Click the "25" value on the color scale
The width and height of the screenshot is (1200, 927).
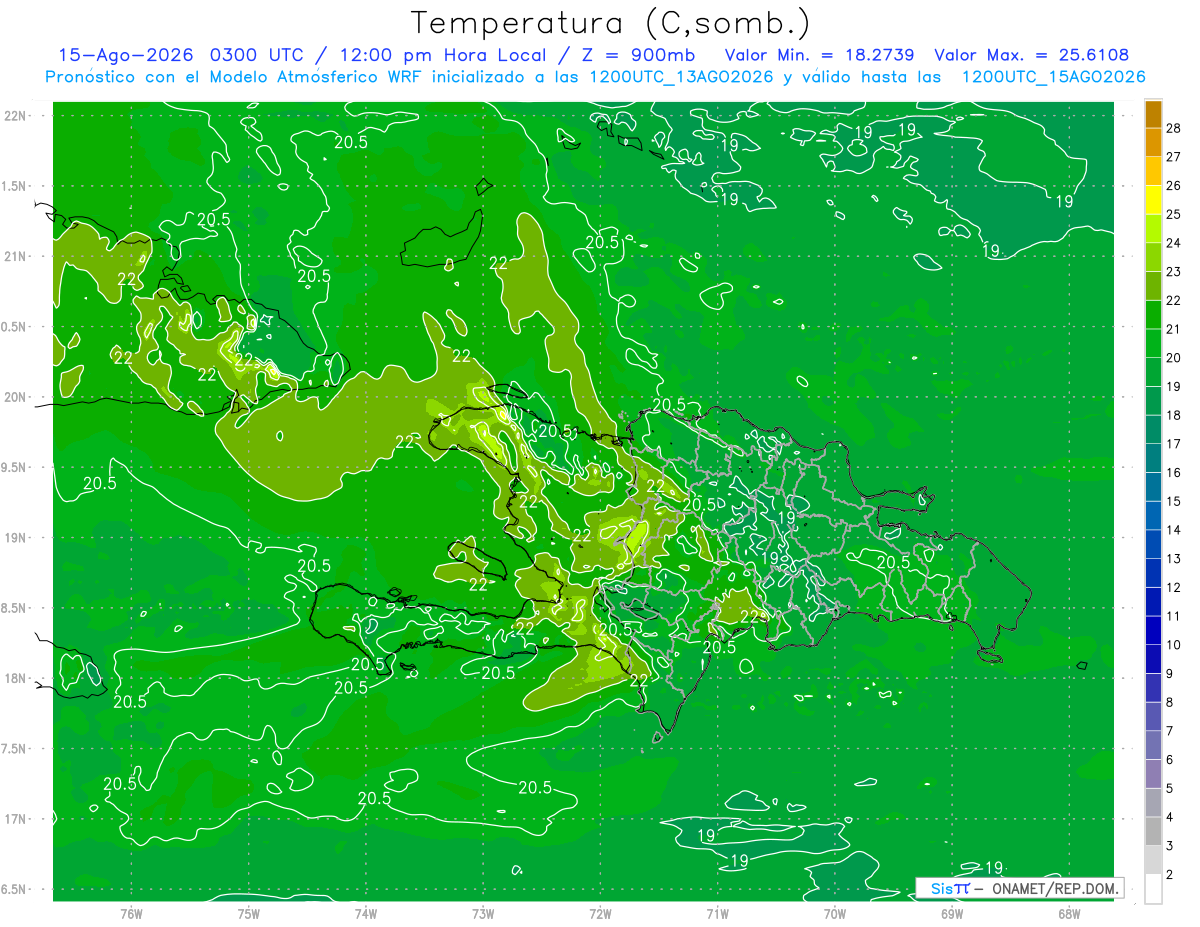click(1174, 214)
